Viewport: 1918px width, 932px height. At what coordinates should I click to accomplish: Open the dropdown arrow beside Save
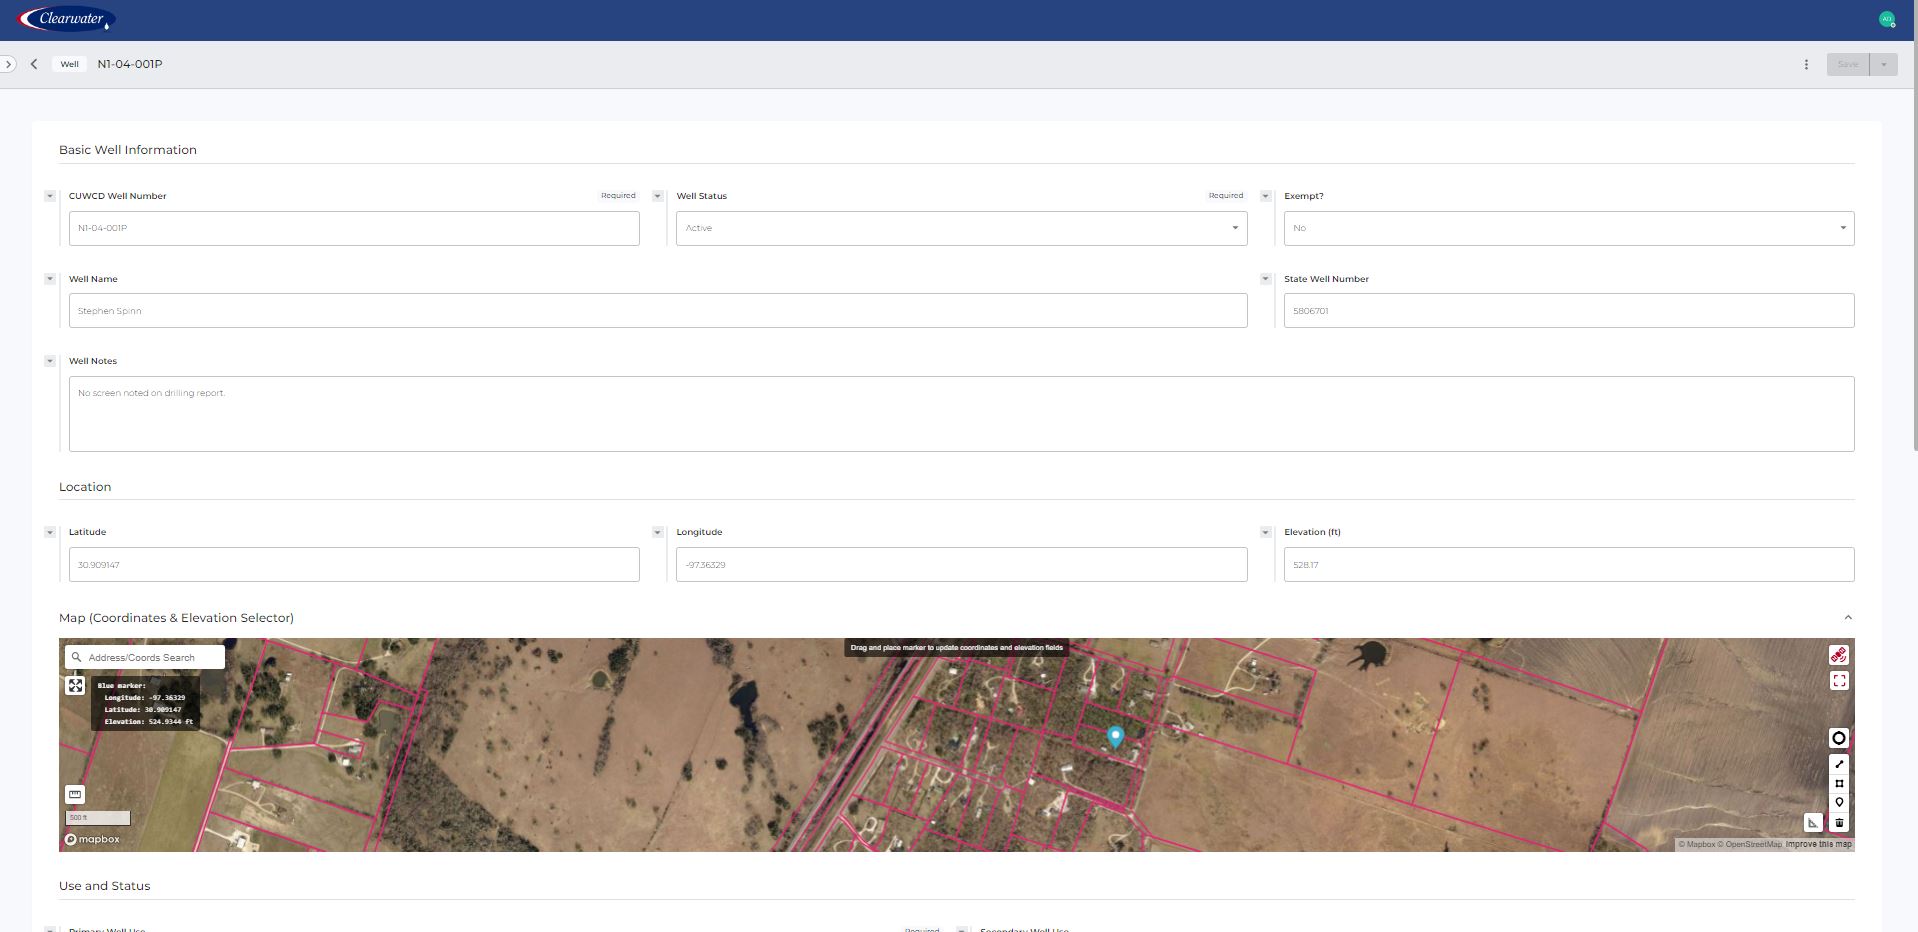tap(1883, 64)
